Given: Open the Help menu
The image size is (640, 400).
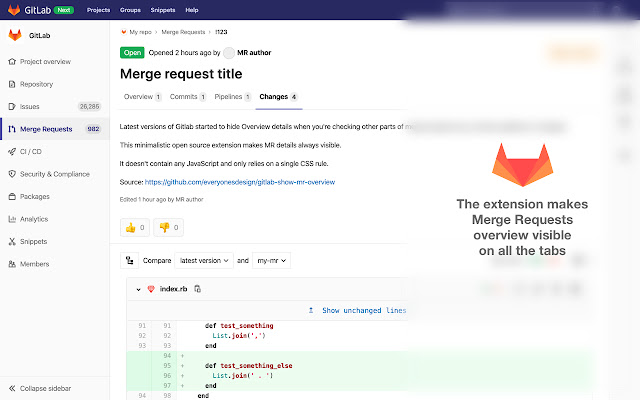Looking at the screenshot, I should [x=192, y=10].
